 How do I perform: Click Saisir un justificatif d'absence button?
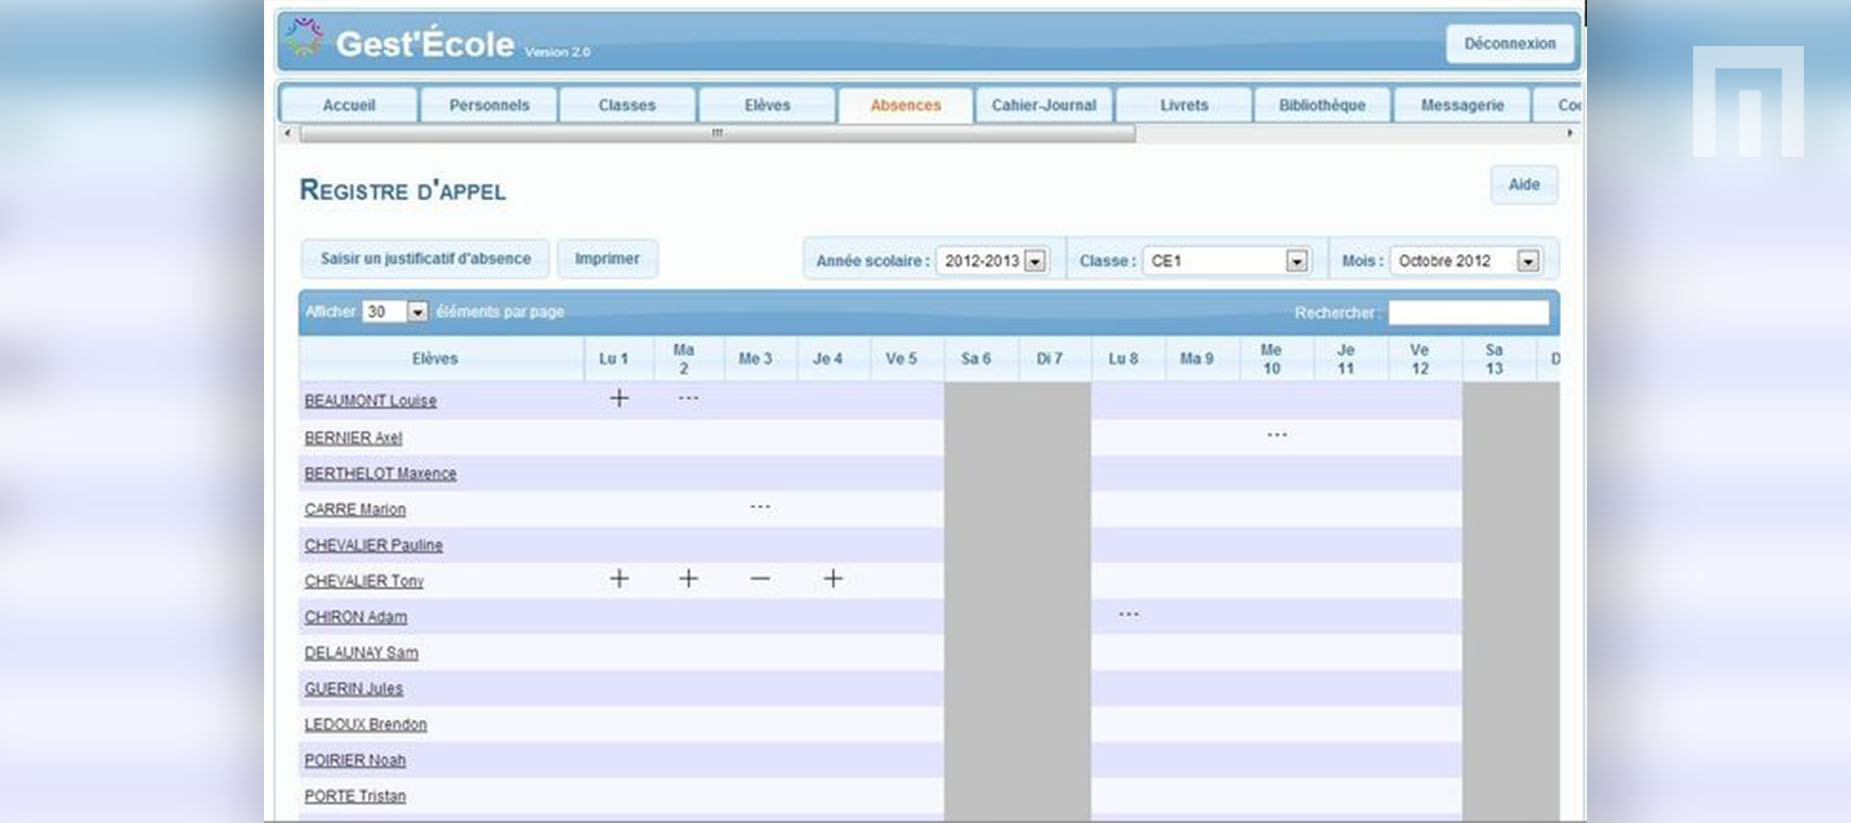[425, 259]
